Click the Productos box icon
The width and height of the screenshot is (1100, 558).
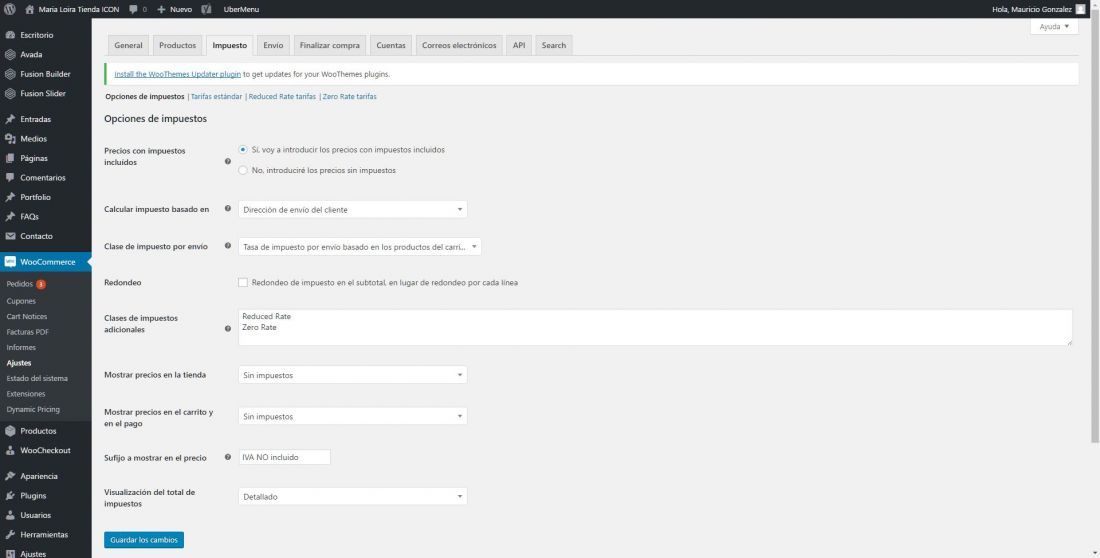[10, 431]
